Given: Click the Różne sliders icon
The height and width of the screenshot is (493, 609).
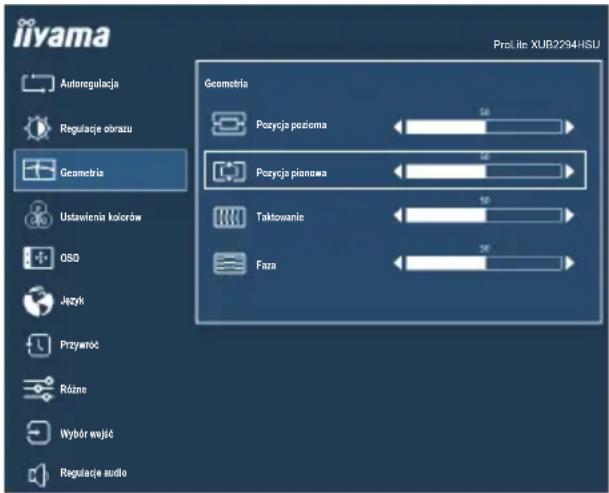Looking at the screenshot, I should 38,388.
